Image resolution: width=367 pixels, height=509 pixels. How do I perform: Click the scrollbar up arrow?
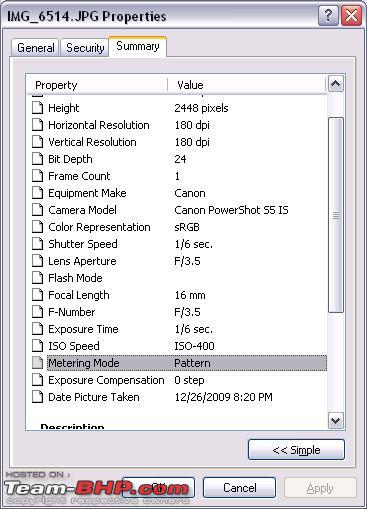[335, 83]
